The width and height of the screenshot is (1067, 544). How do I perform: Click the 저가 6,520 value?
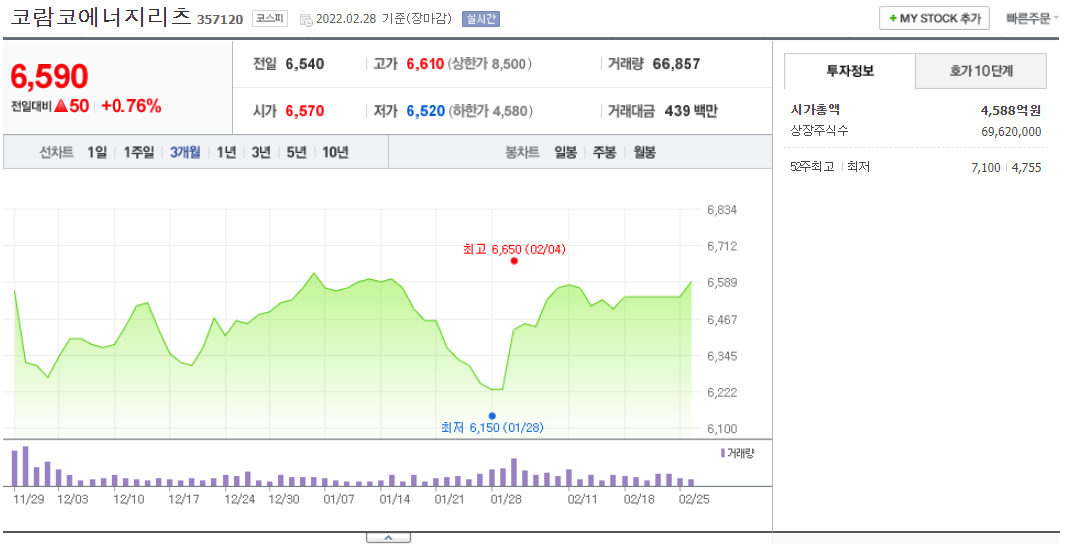425,111
